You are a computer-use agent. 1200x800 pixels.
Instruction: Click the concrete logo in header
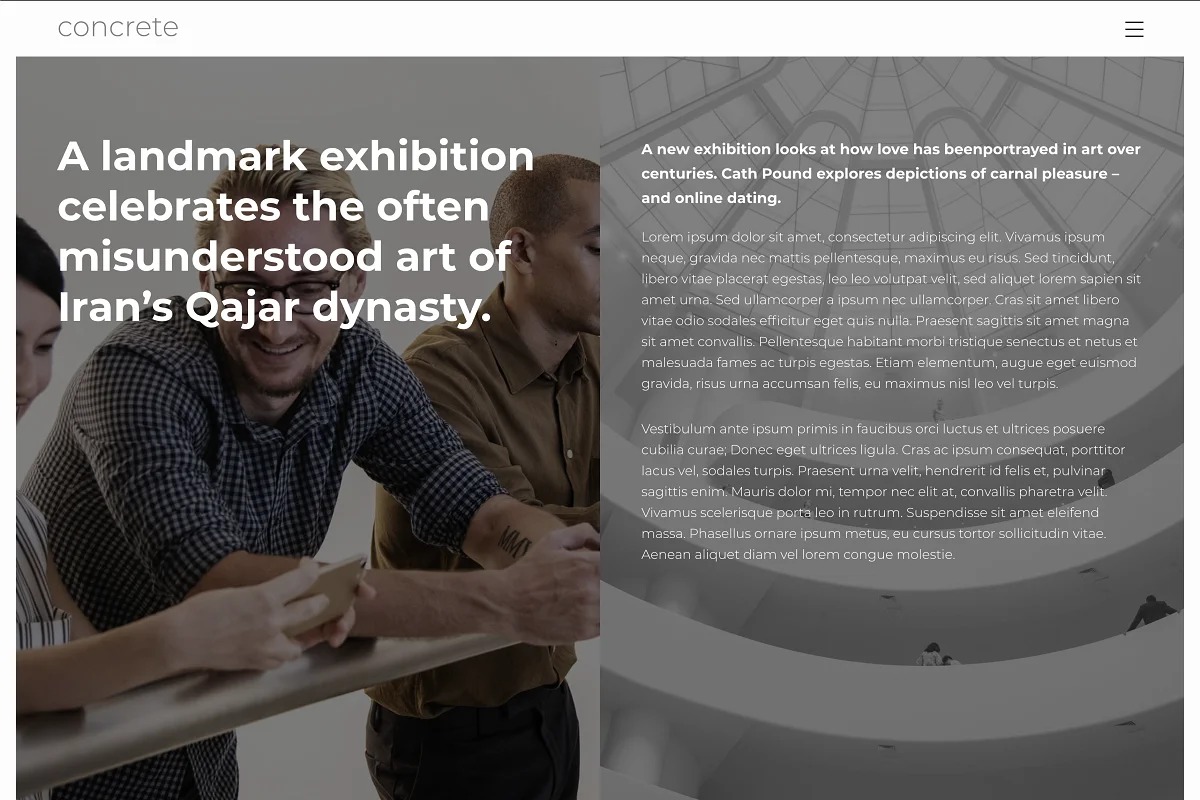coord(118,27)
